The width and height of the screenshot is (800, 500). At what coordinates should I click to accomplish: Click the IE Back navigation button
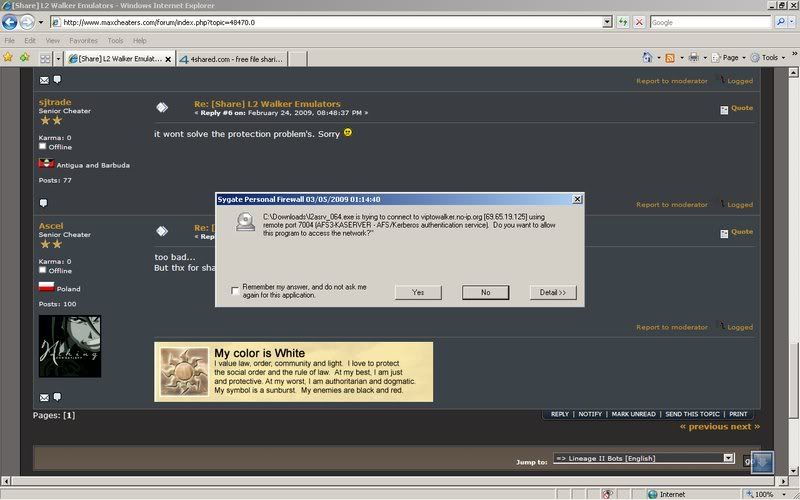tap(10, 22)
